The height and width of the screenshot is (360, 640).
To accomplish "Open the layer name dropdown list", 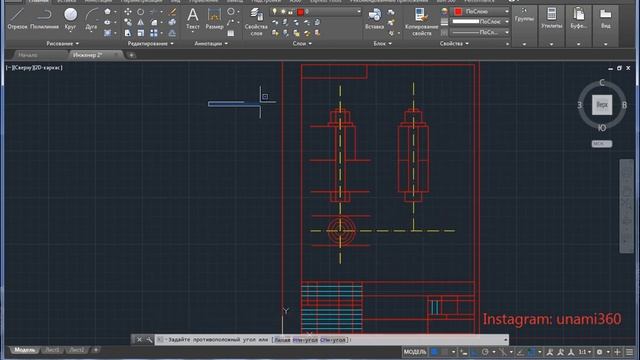I will [x=359, y=12].
